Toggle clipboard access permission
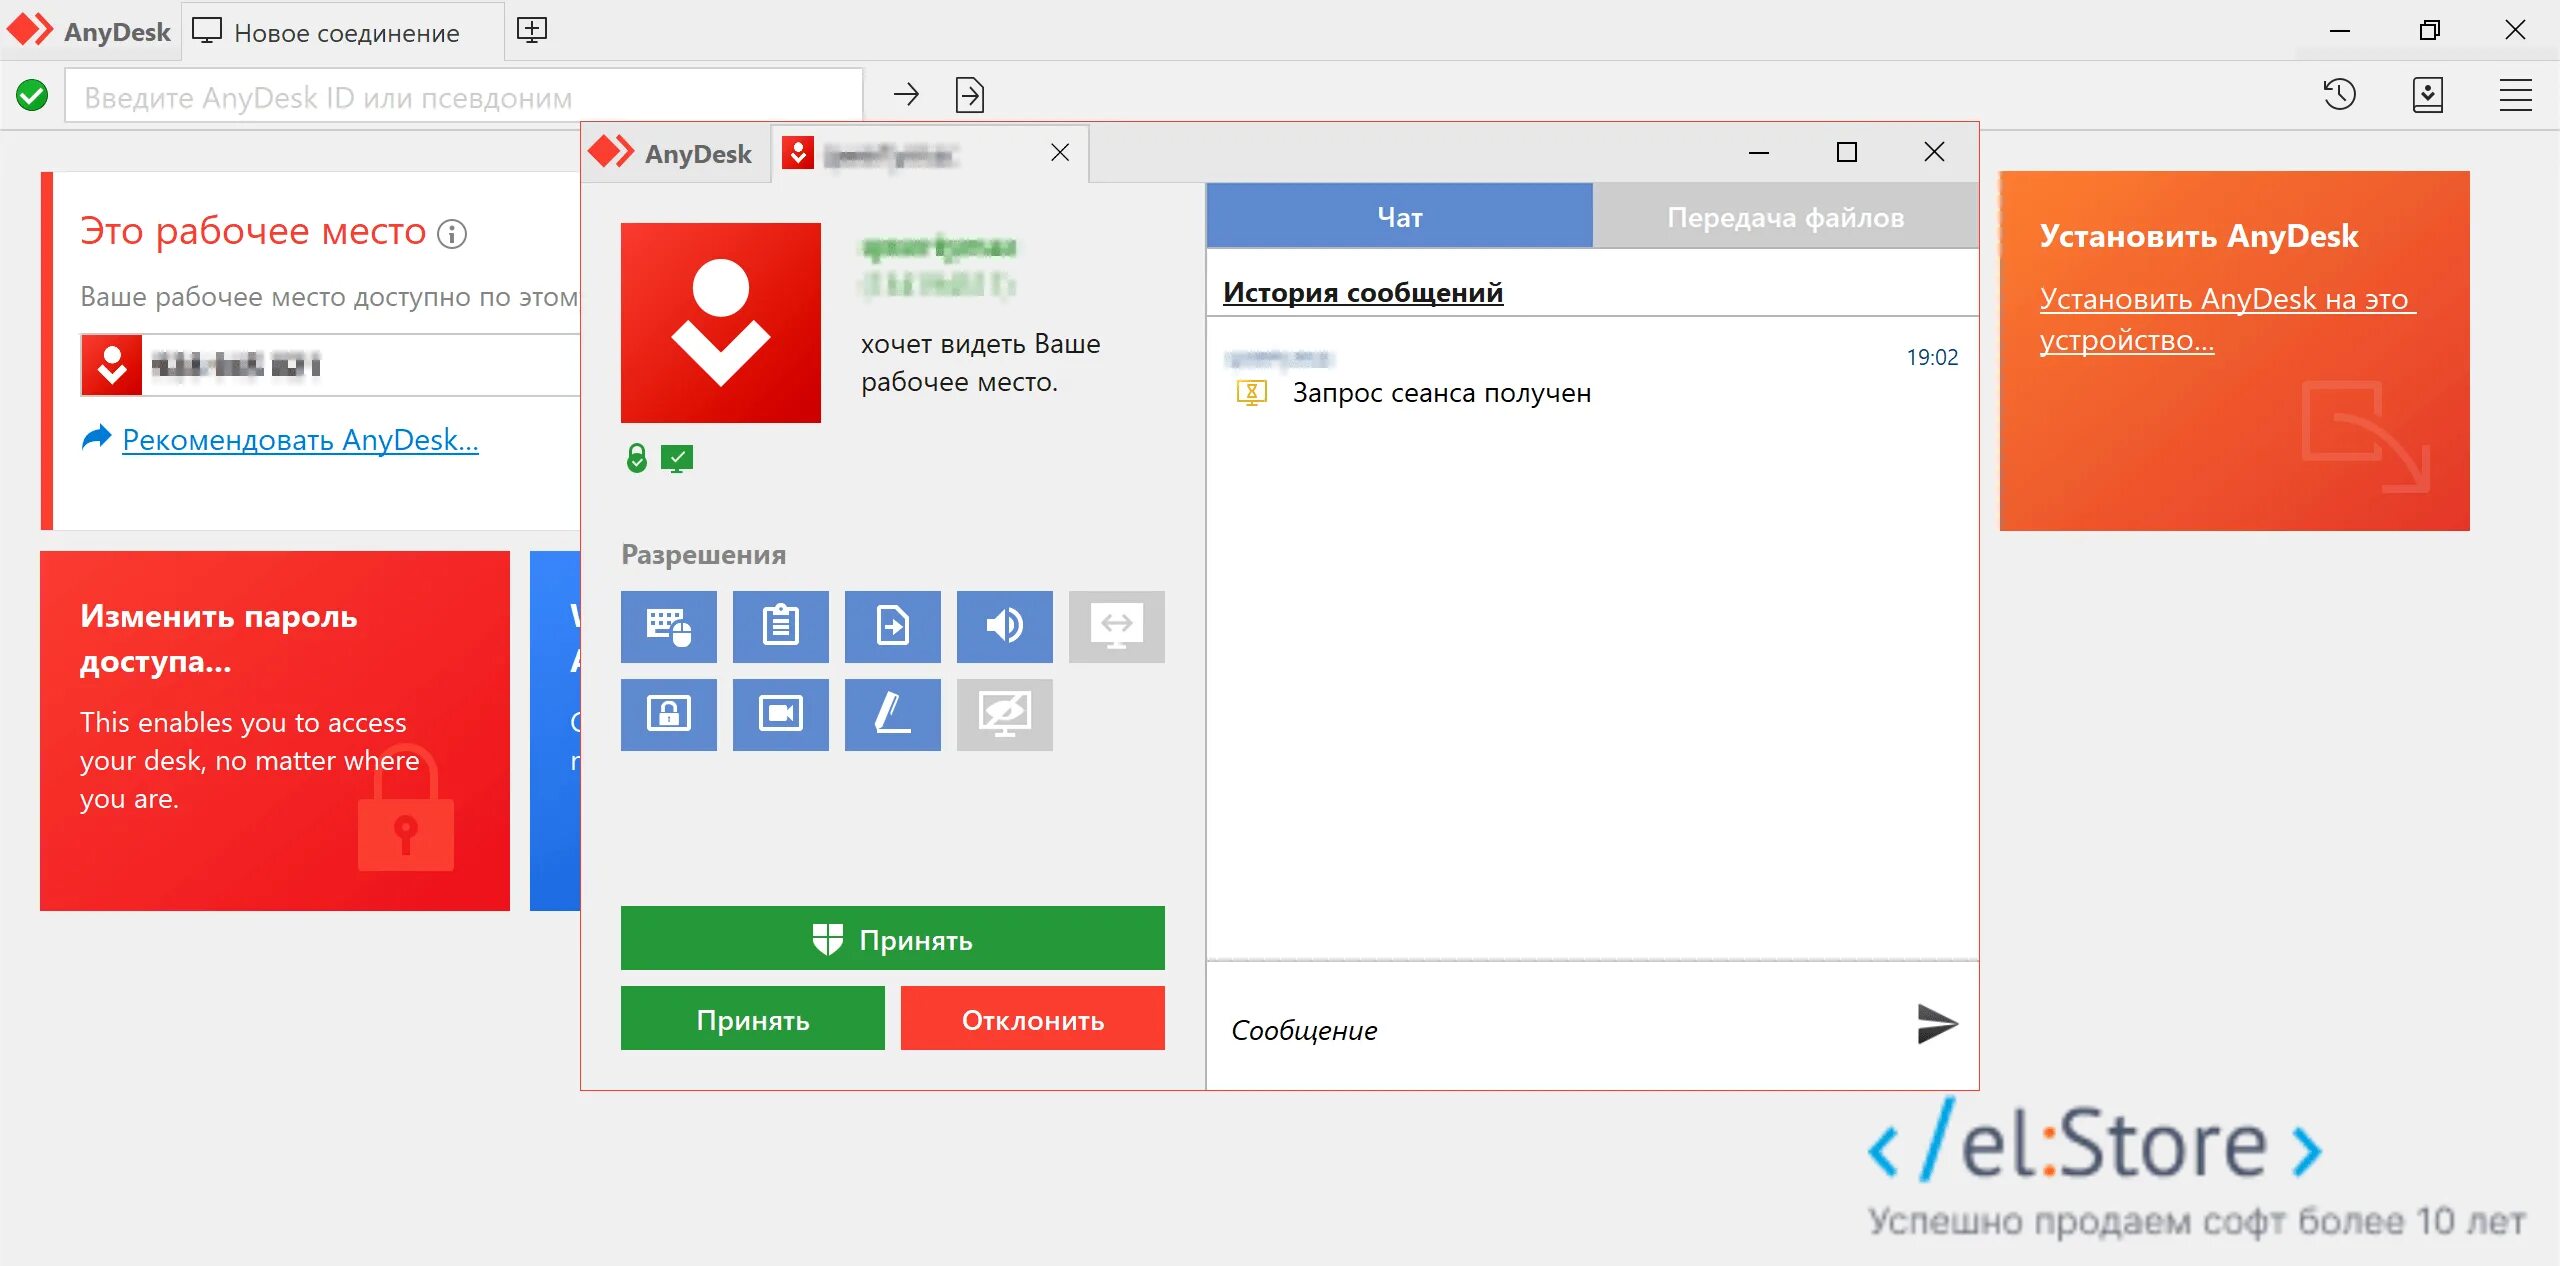Viewport: 2560px width, 1266px height. coord(780,626)
